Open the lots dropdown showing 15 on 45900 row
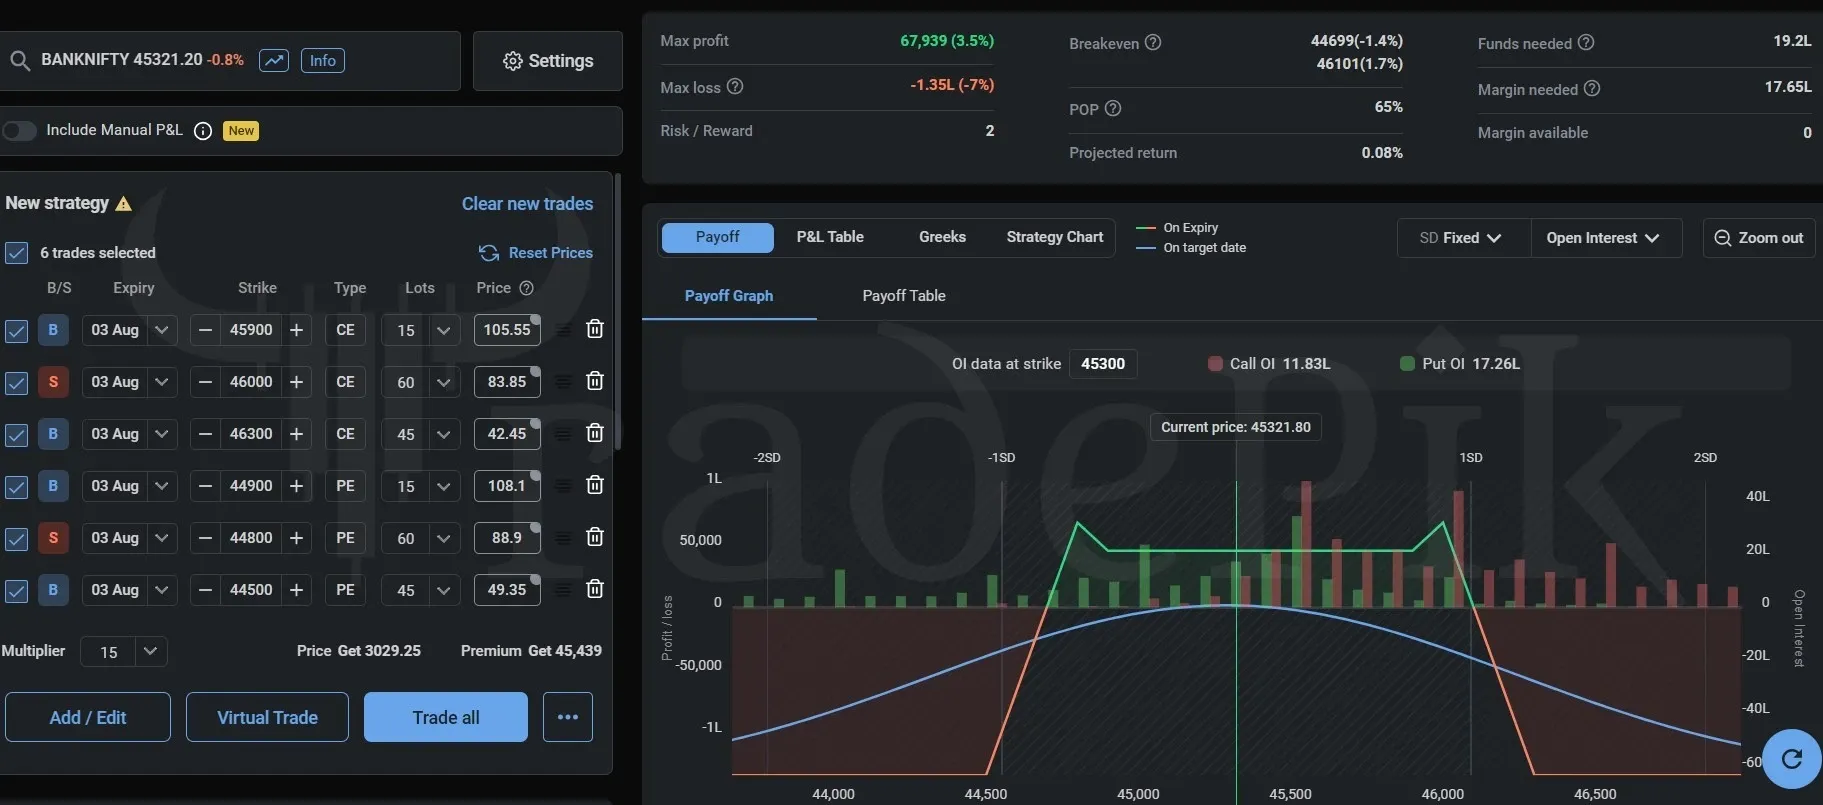This screenshot has width=1823, height=805. (420, 330)
